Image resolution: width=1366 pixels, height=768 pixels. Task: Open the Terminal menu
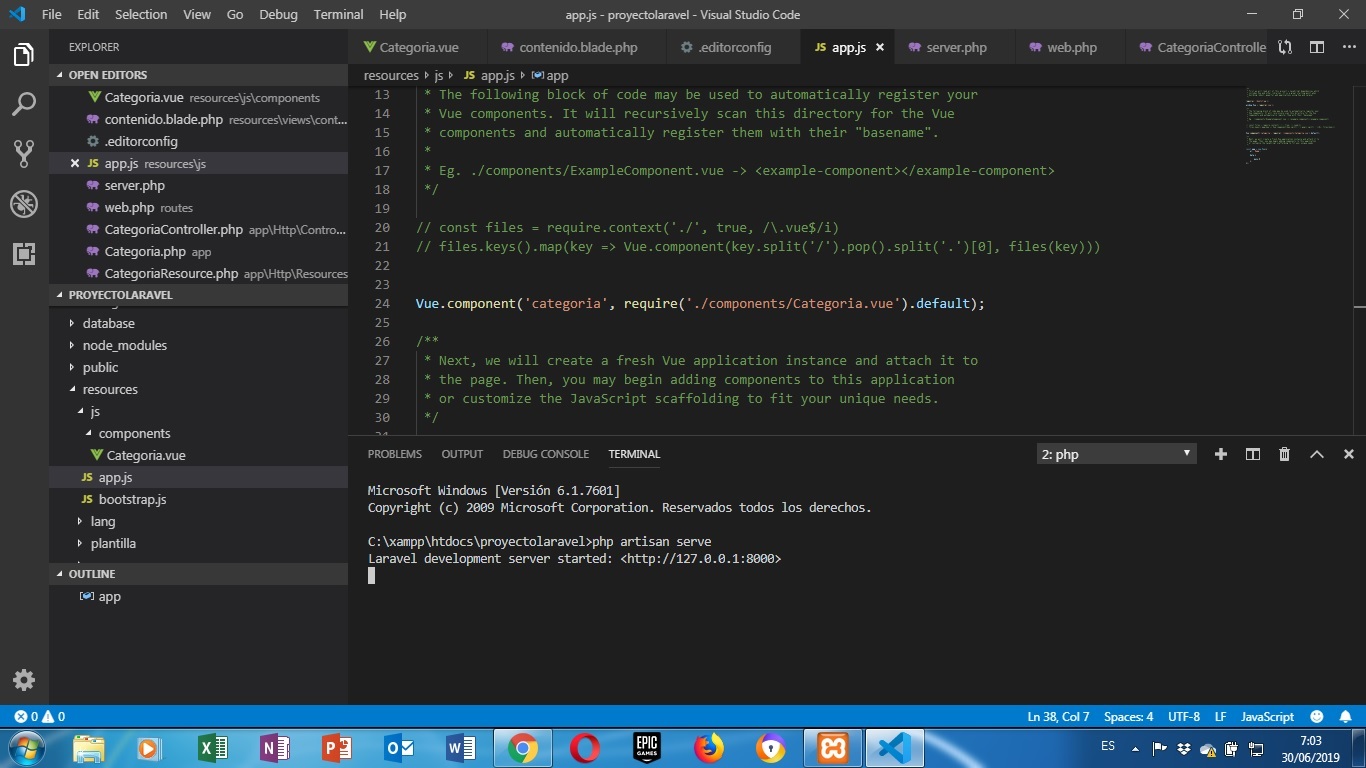point(338,14)
